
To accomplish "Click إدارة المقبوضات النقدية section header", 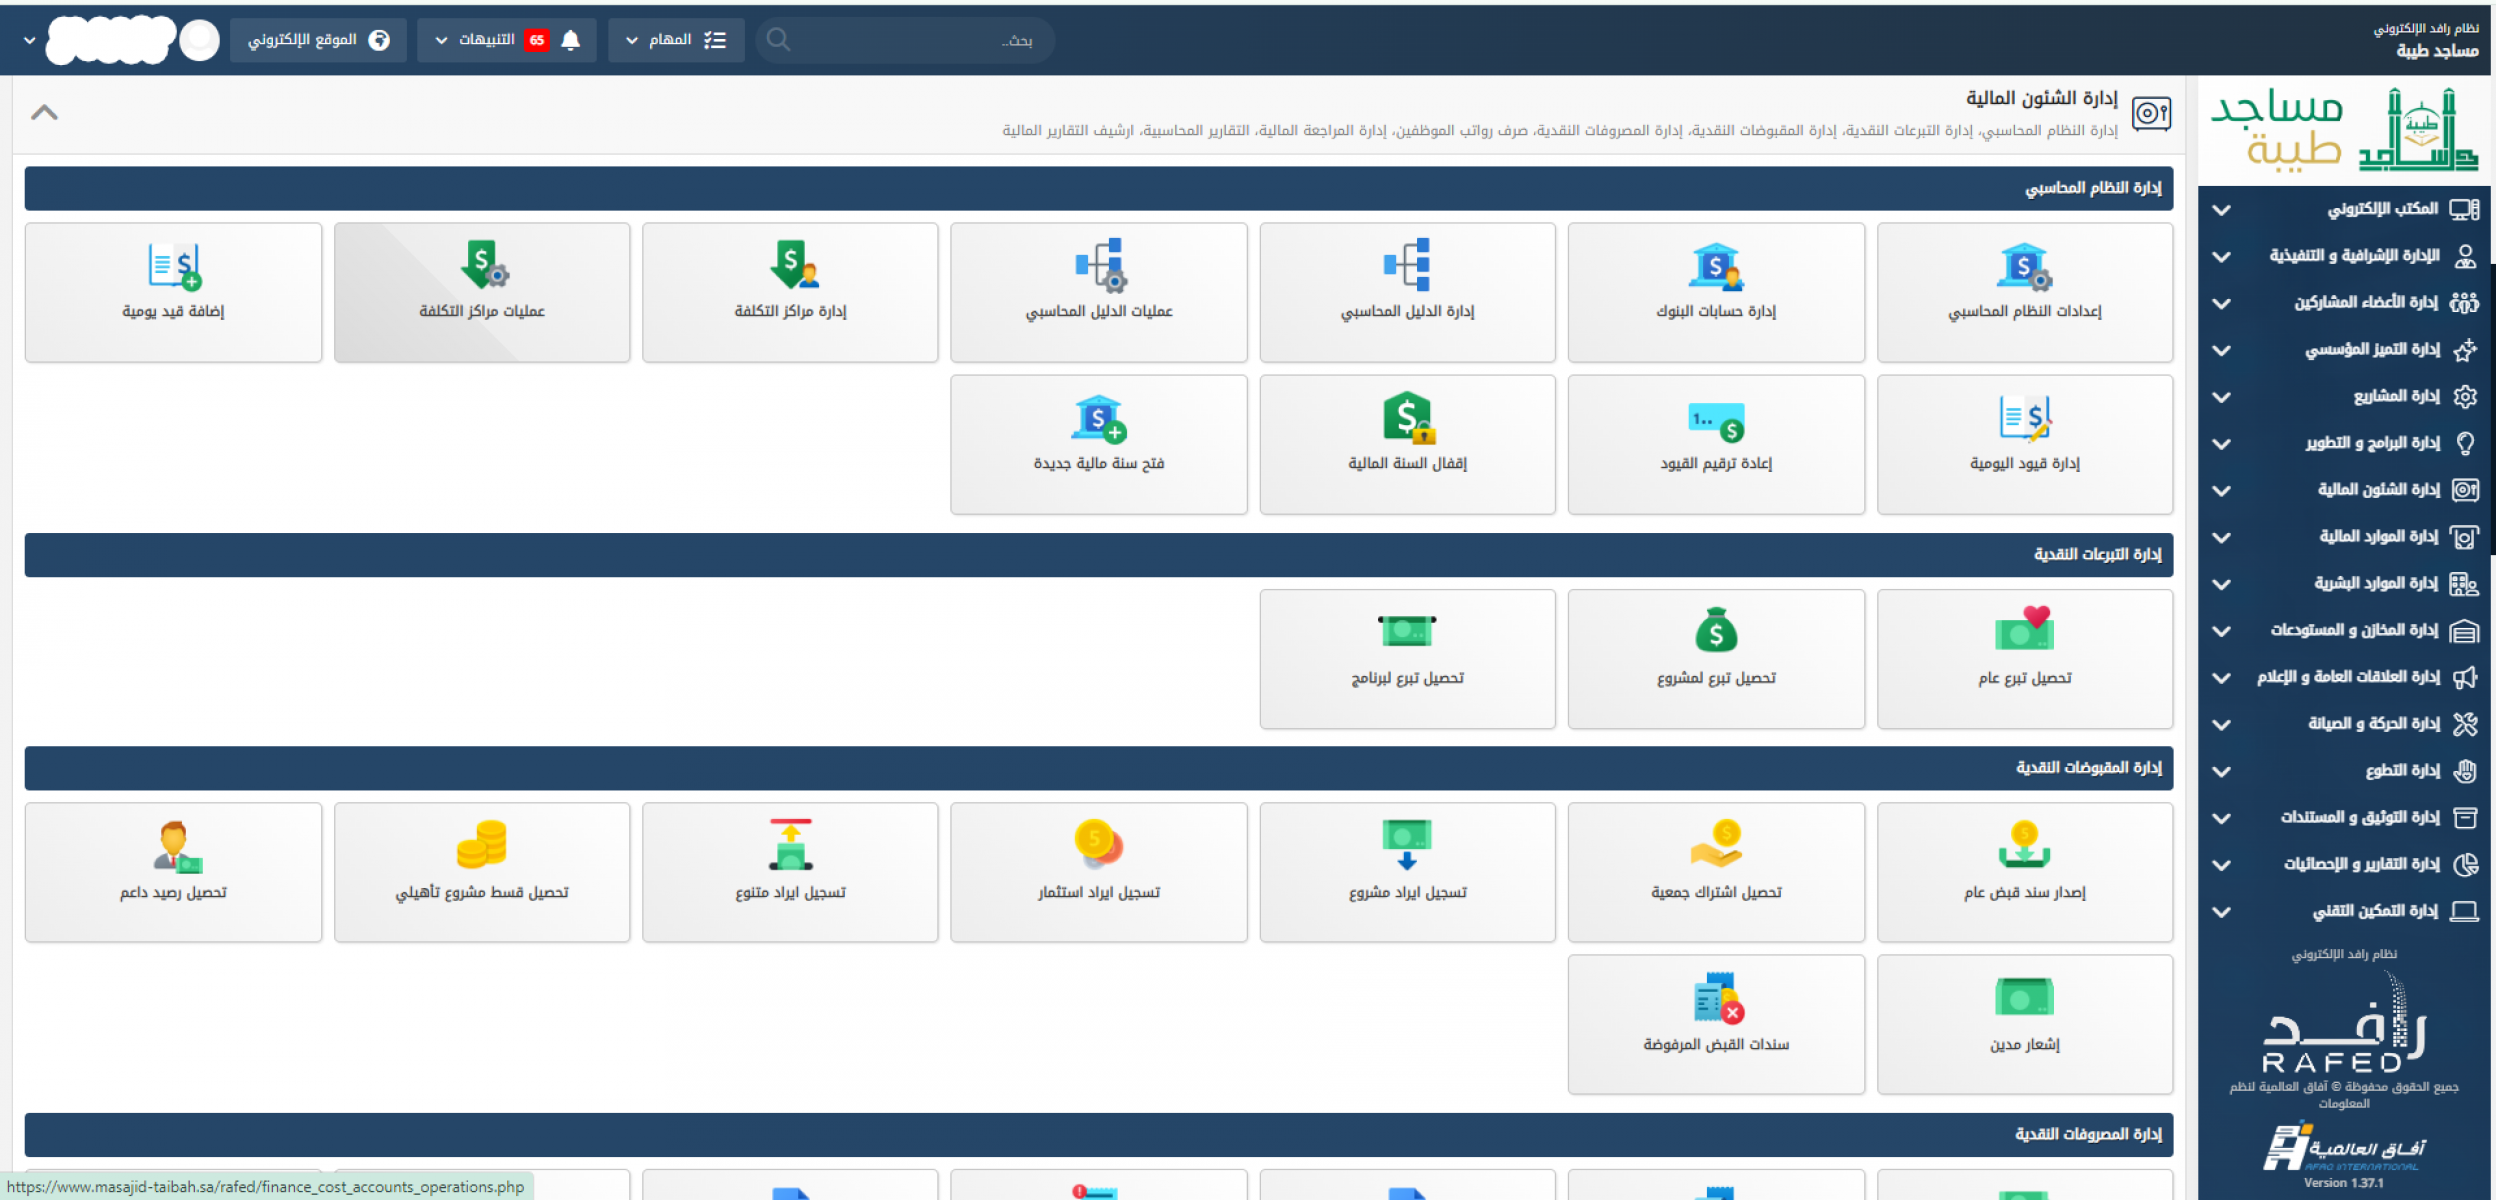I will pos(1098,768).
